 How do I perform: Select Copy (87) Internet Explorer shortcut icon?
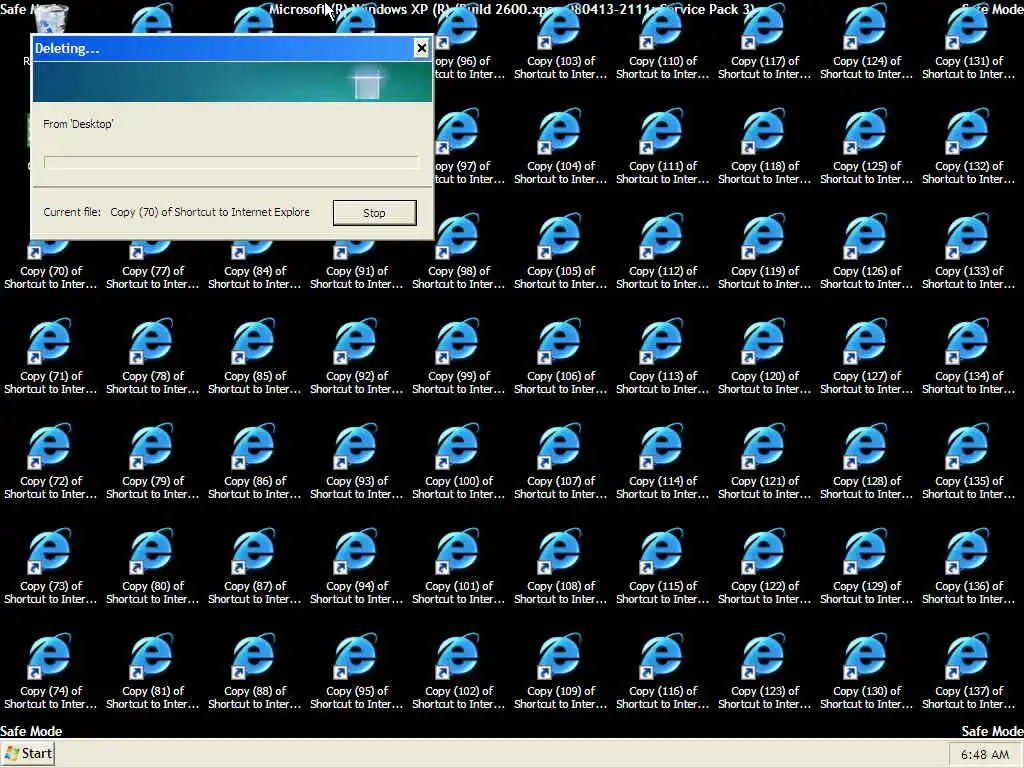coord(254,551)
